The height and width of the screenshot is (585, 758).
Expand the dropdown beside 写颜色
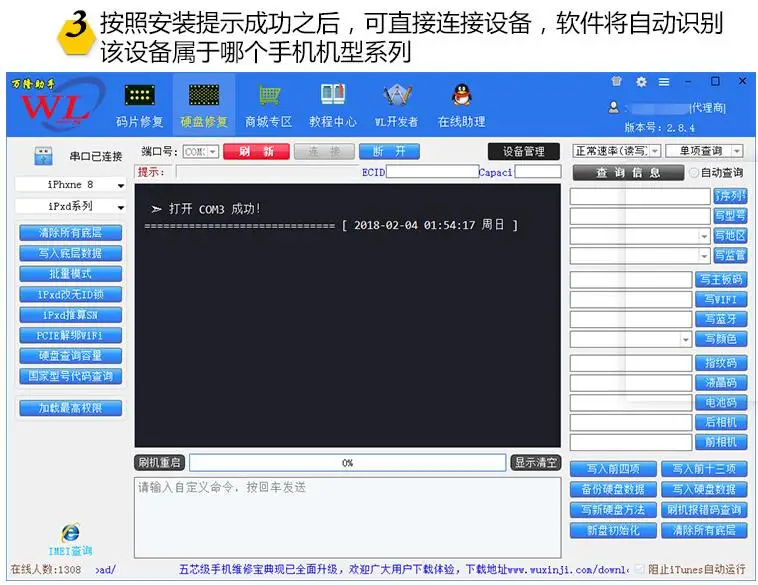[685, 339]
